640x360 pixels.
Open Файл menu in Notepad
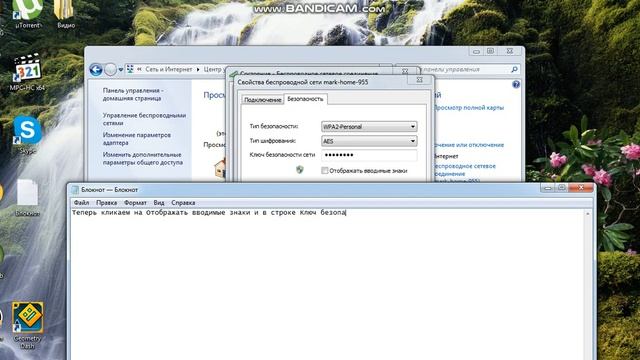(81, 203)
